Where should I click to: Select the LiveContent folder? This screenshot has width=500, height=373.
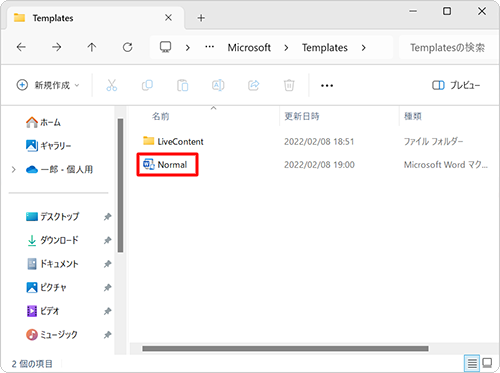point(173,141)
